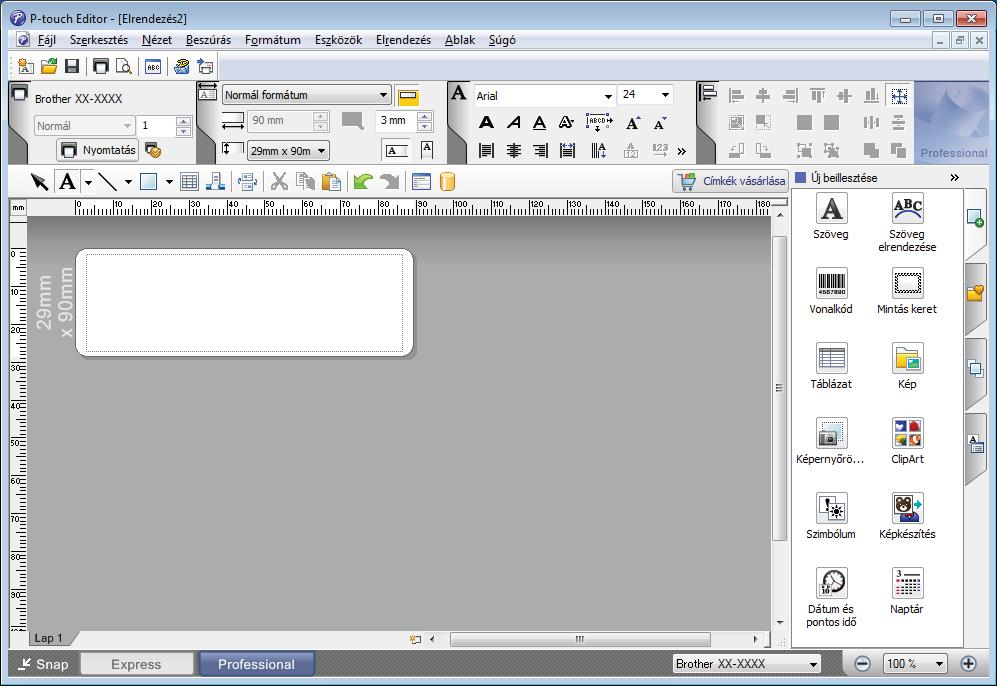Cut selection with scissors icon
997x686 pixels.
278,182
